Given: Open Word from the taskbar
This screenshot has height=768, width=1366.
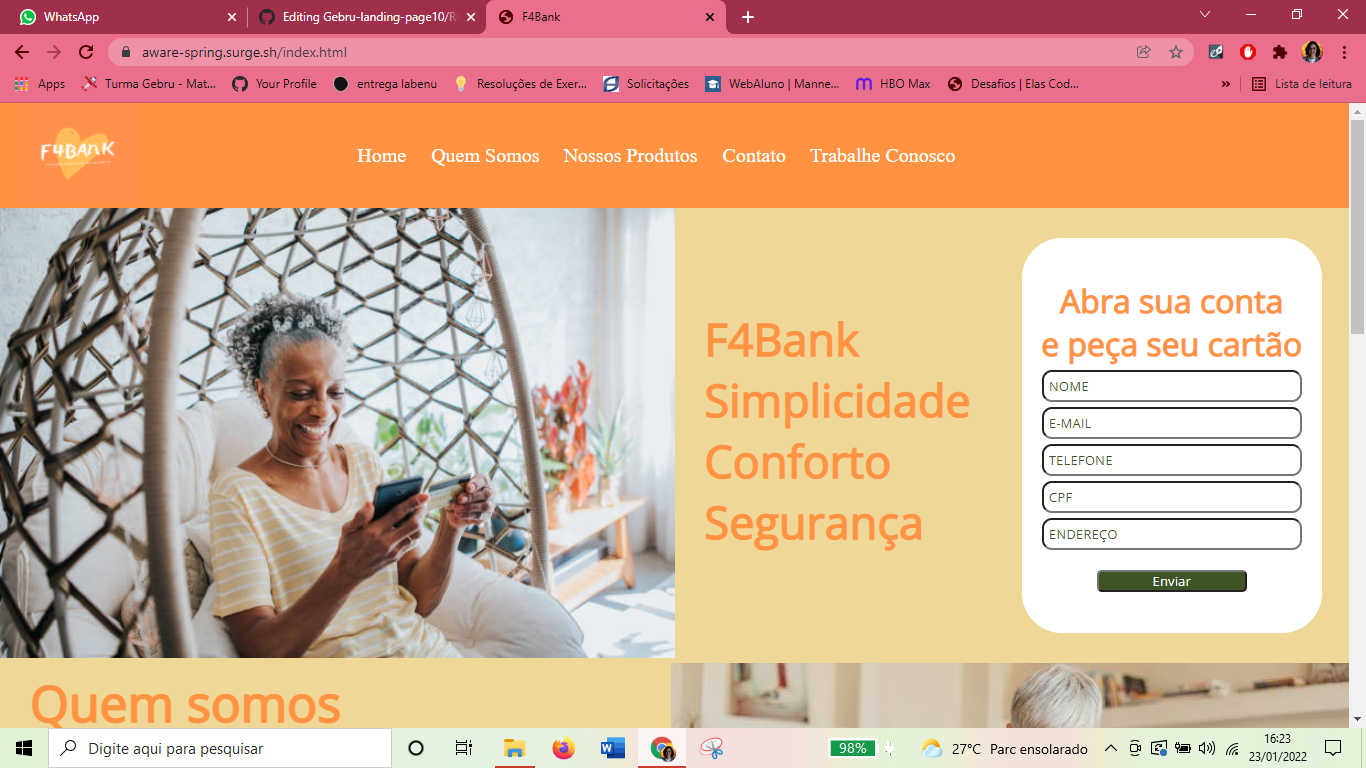Looking at the screenshot, I should [613, 748].
